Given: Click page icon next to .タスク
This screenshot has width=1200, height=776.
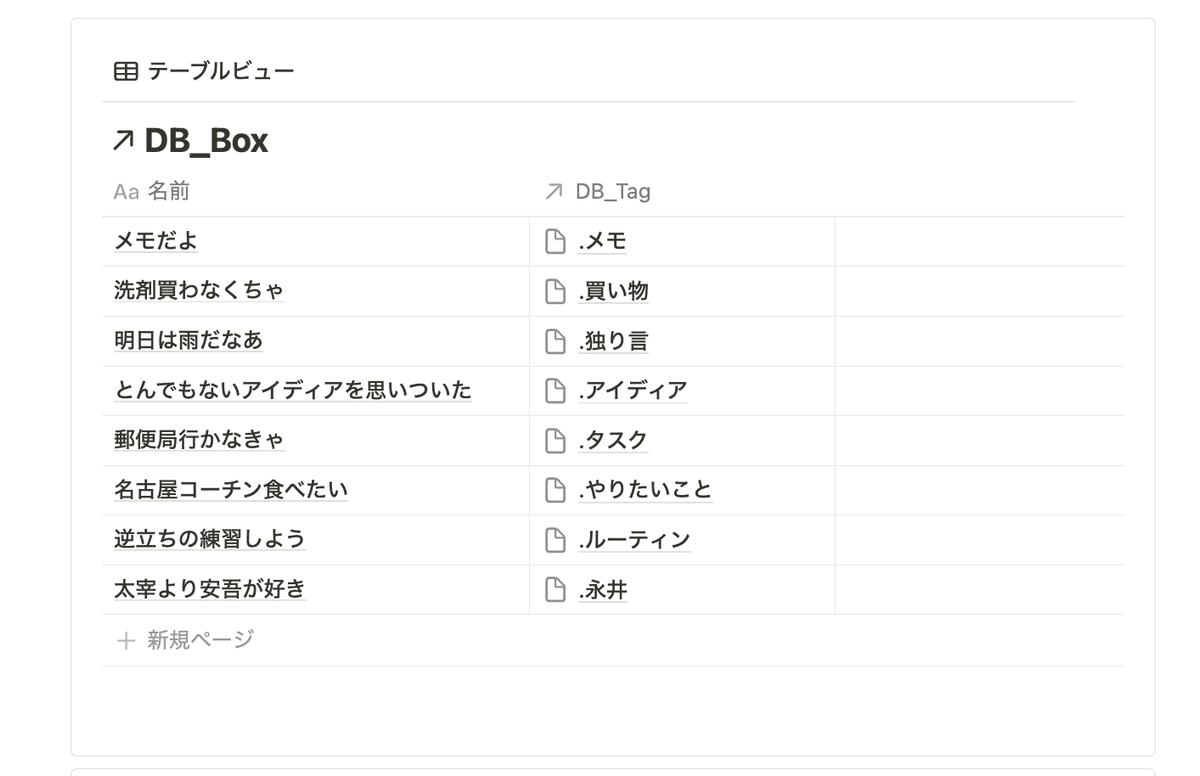Looking at the screenshot, I should [x=555, y=440].
